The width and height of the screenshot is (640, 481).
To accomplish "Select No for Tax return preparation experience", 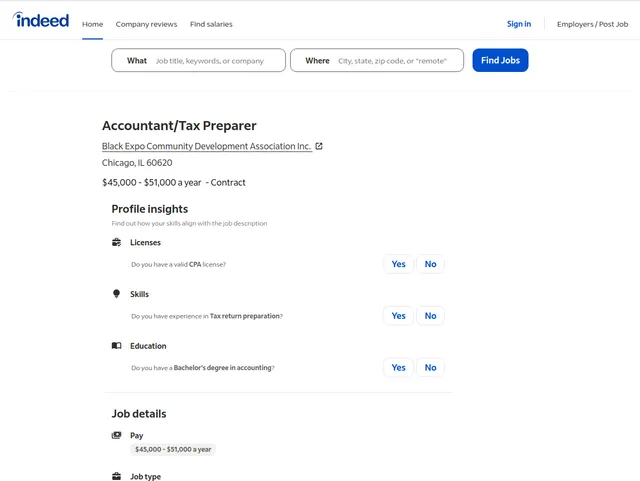I will (430, 316).
